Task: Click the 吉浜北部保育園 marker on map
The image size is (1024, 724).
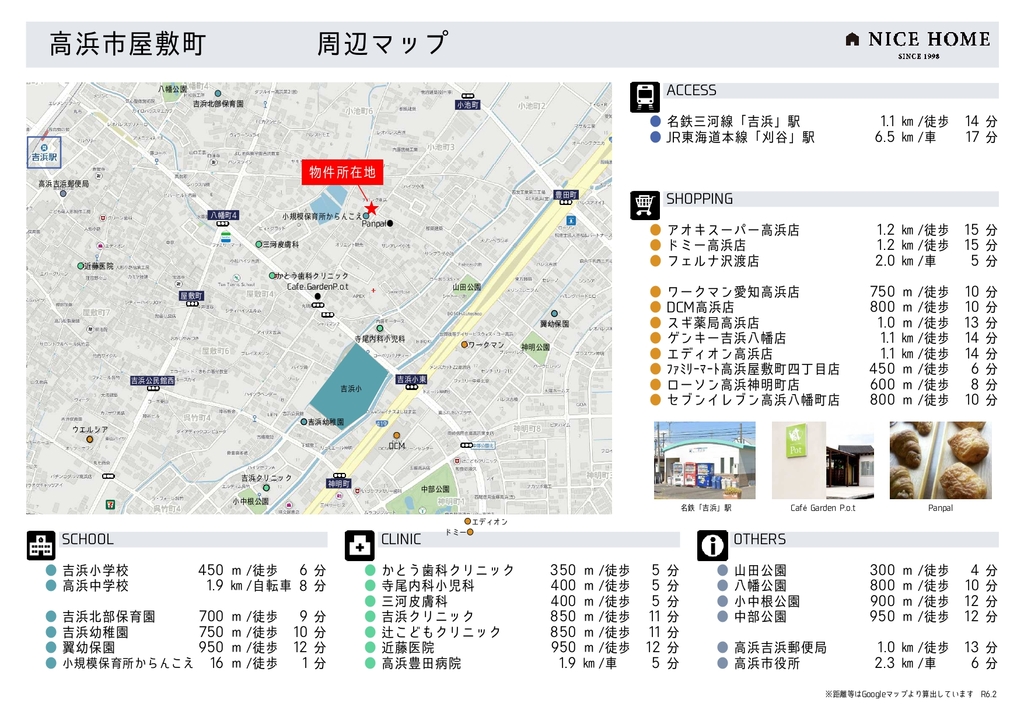Action: [218, 94]
